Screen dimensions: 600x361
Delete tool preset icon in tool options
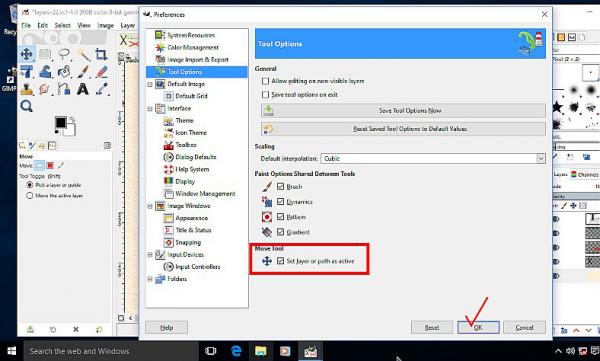point(76,329)
